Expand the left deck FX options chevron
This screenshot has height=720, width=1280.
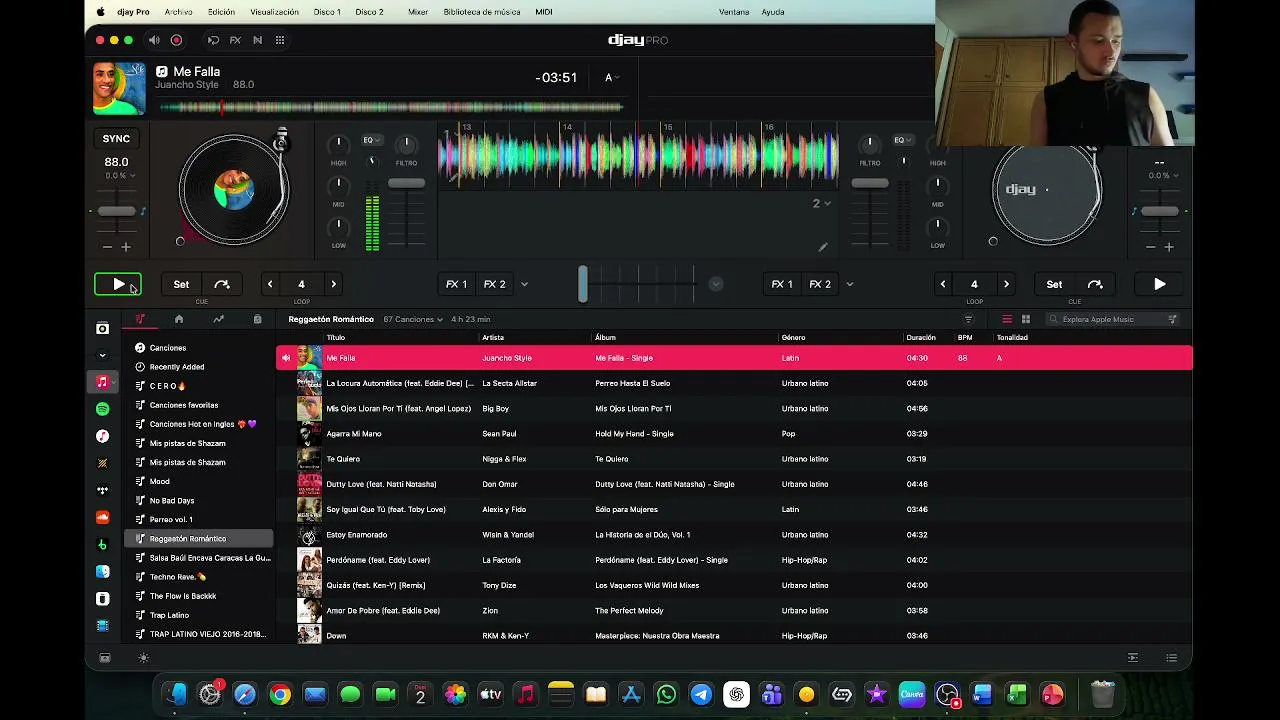524,284
